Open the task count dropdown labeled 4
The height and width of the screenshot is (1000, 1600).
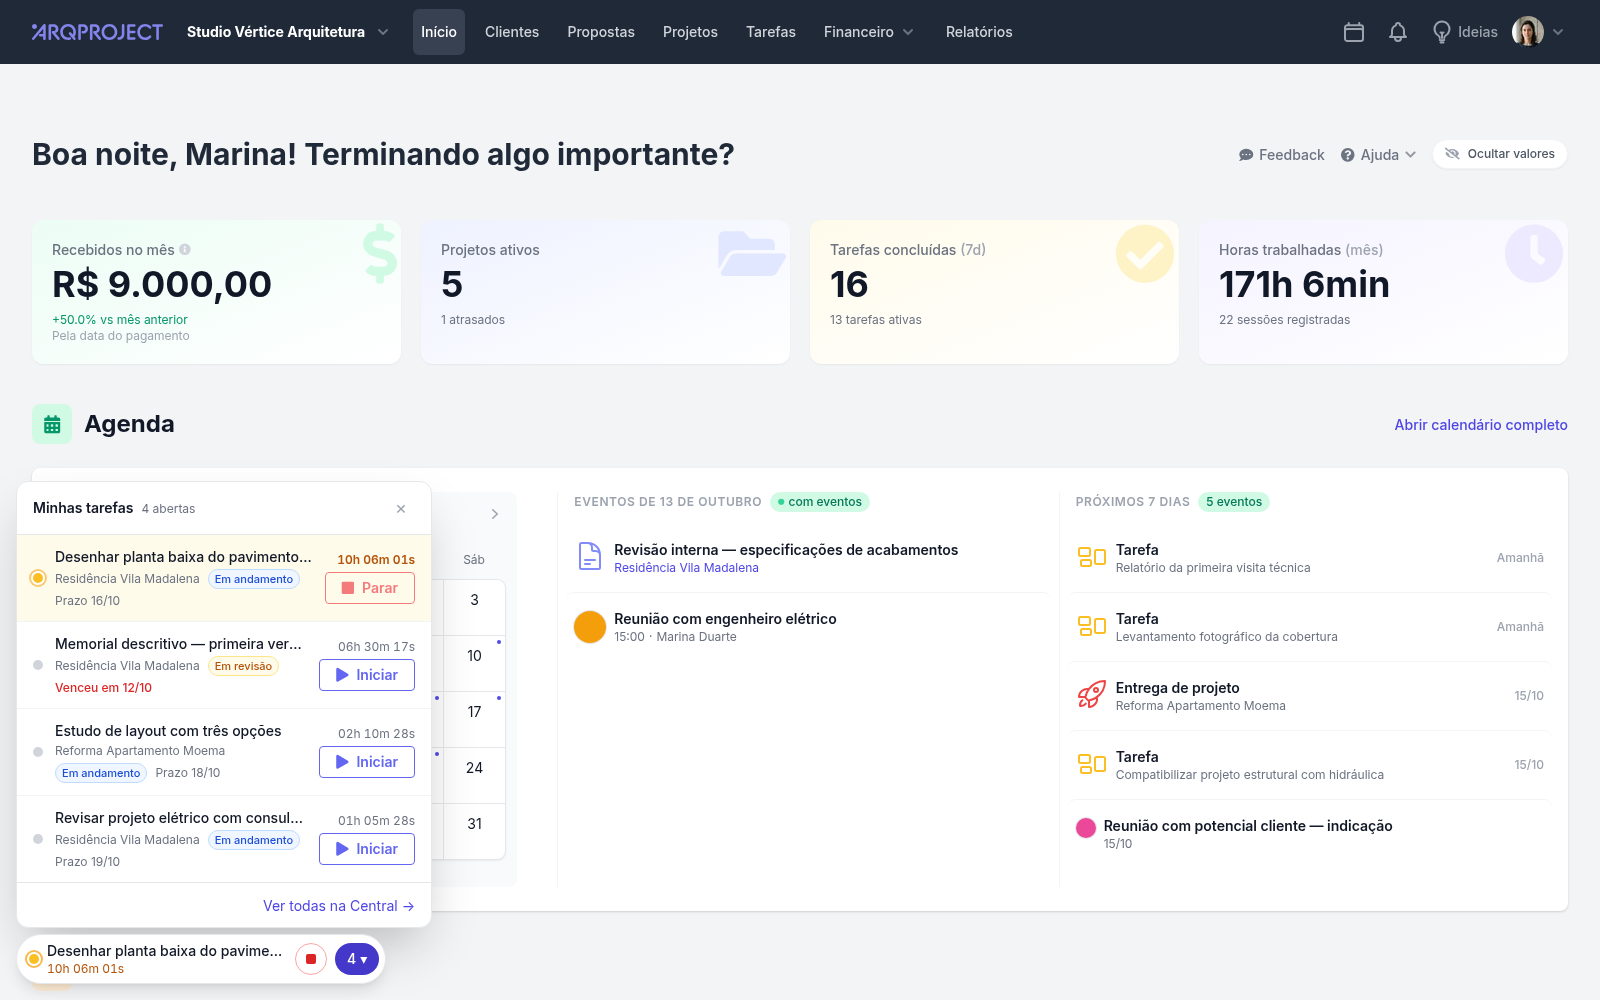(x=357, y=959)
